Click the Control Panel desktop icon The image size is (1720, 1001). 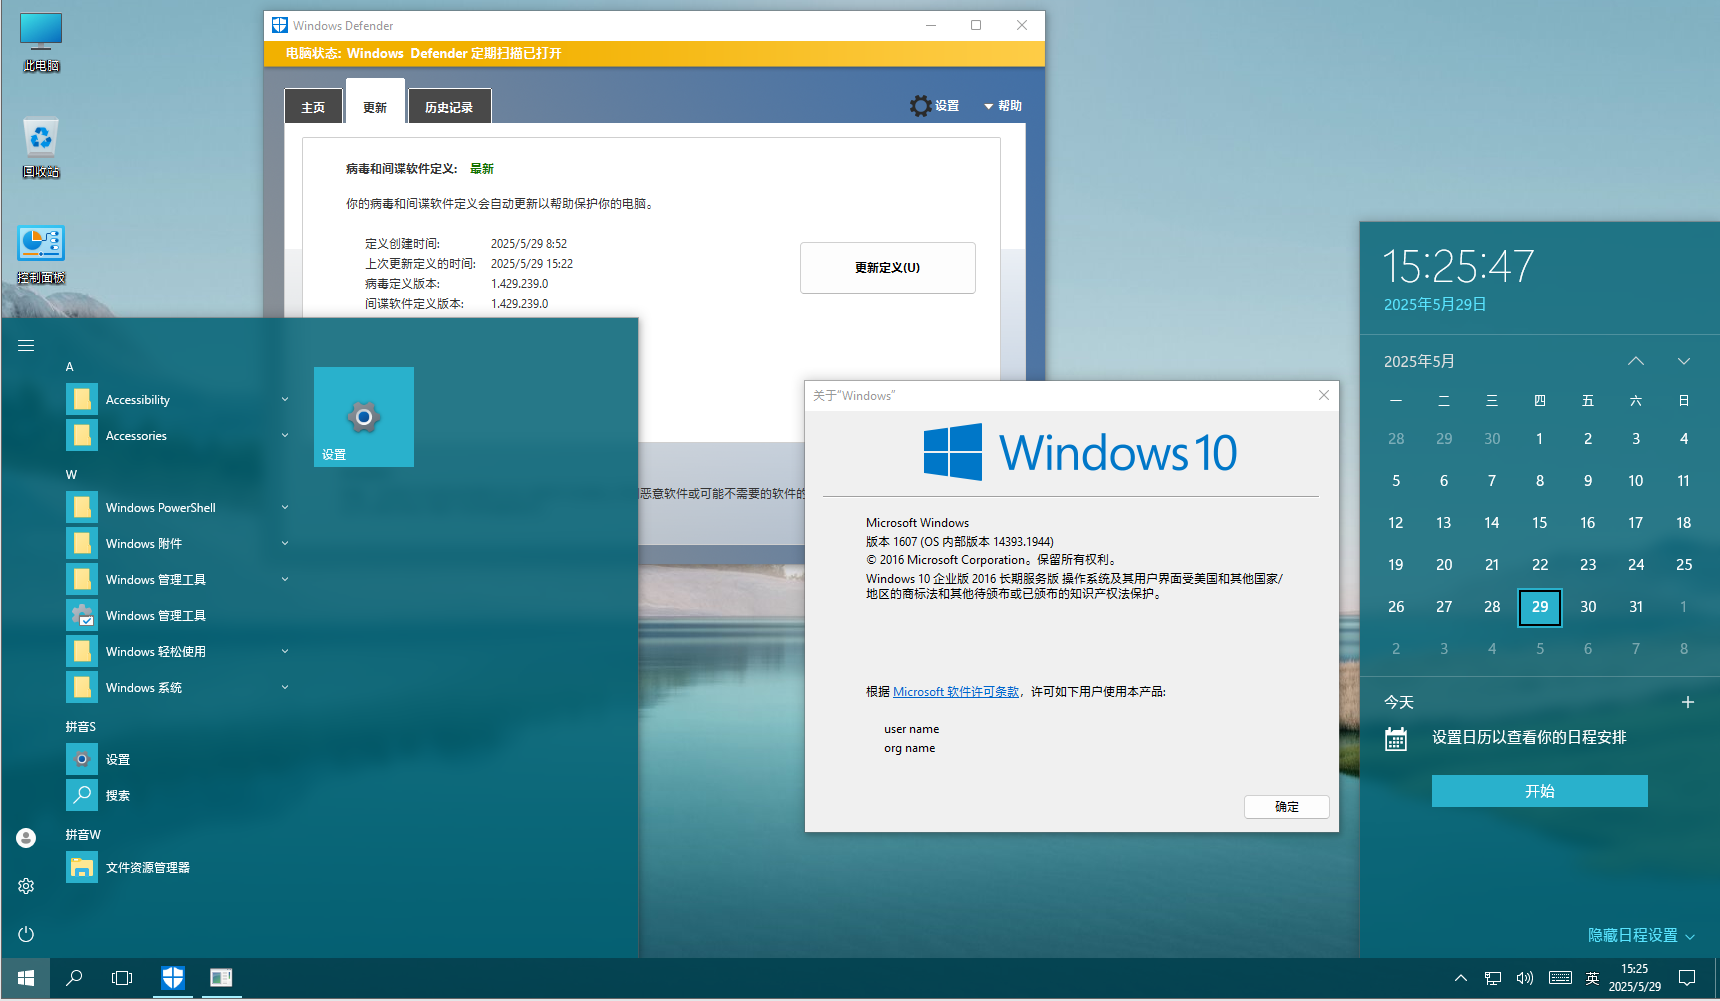coord(41,252)
